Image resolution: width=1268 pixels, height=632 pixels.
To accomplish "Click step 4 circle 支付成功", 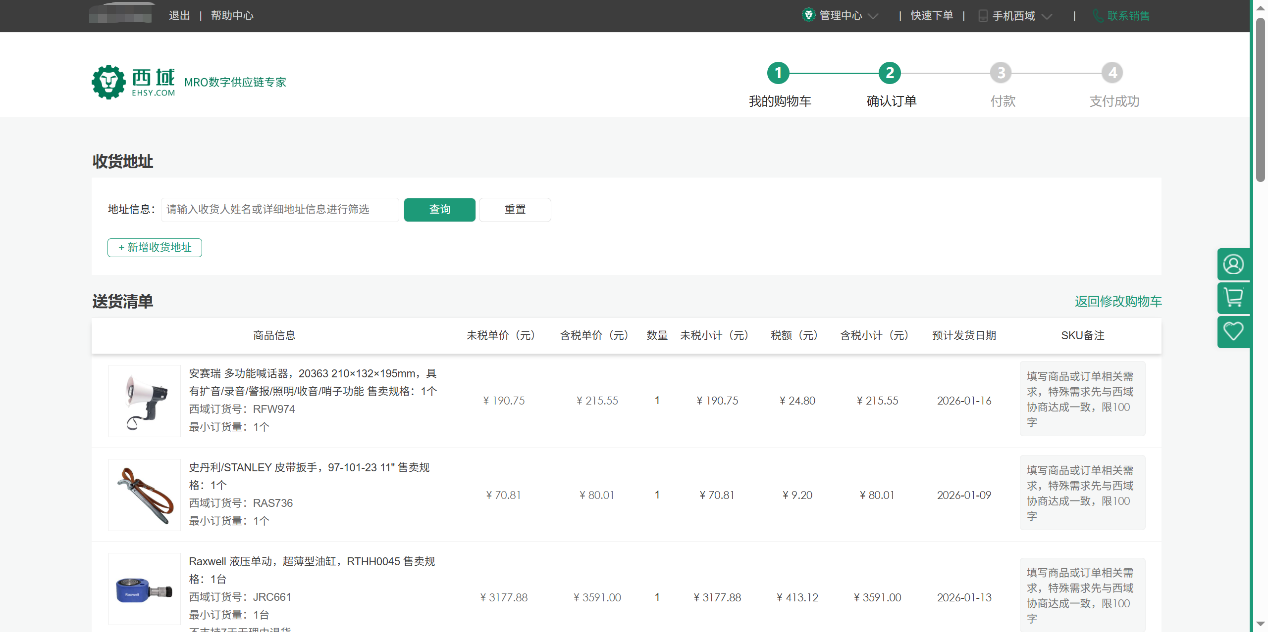I will tap(1113, 73).
